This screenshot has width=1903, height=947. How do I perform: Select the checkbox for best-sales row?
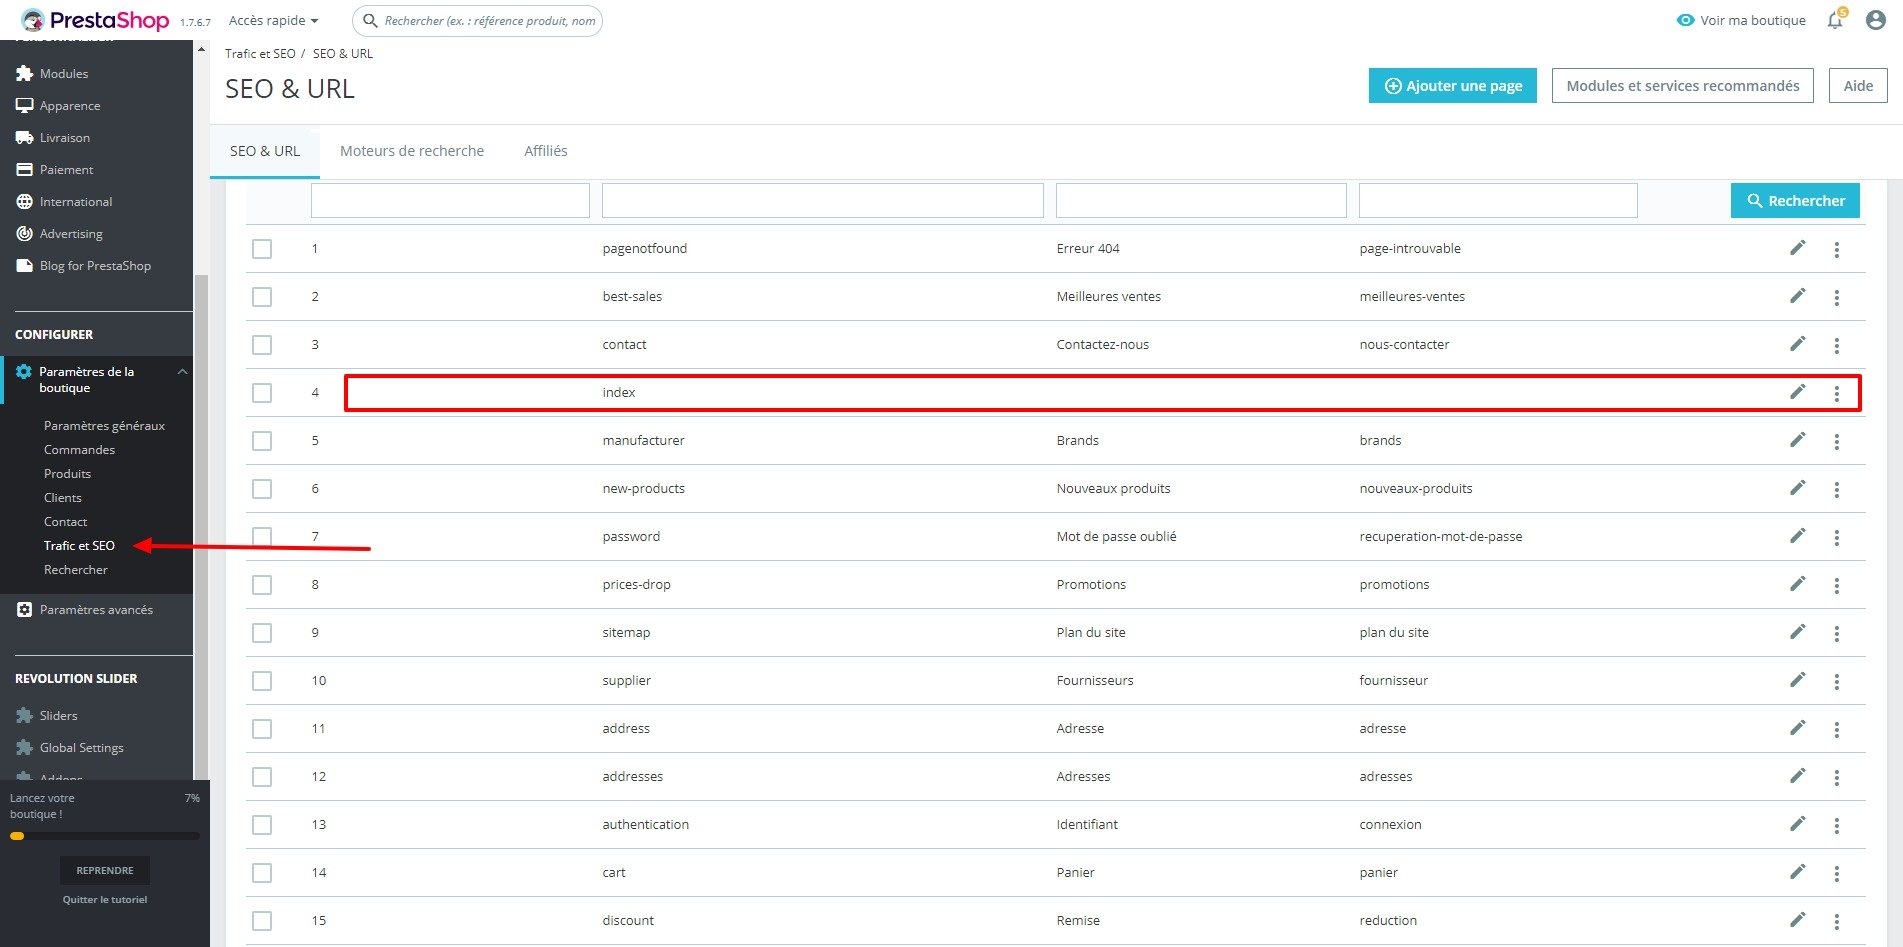pos(262,297)
